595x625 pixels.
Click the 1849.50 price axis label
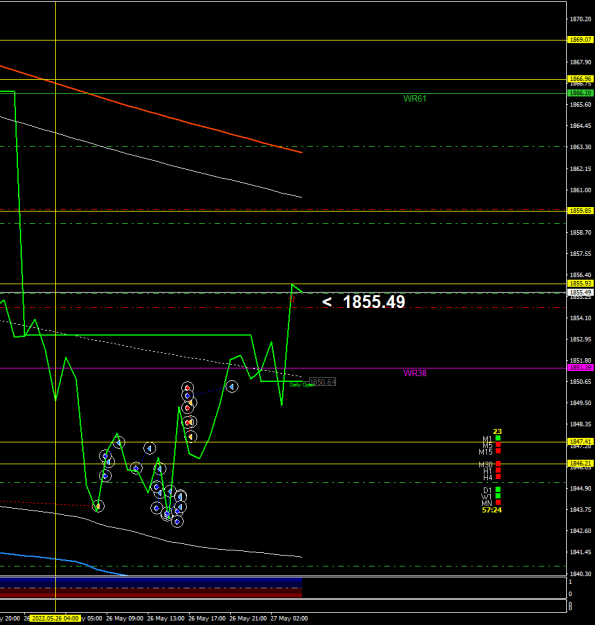(x=580, y=403)
